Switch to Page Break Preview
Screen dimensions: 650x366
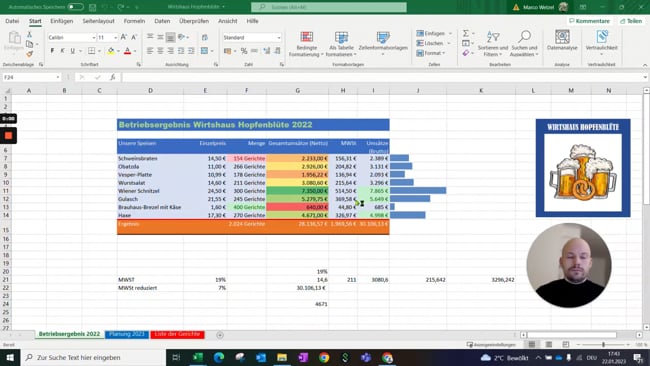[566, 344]
